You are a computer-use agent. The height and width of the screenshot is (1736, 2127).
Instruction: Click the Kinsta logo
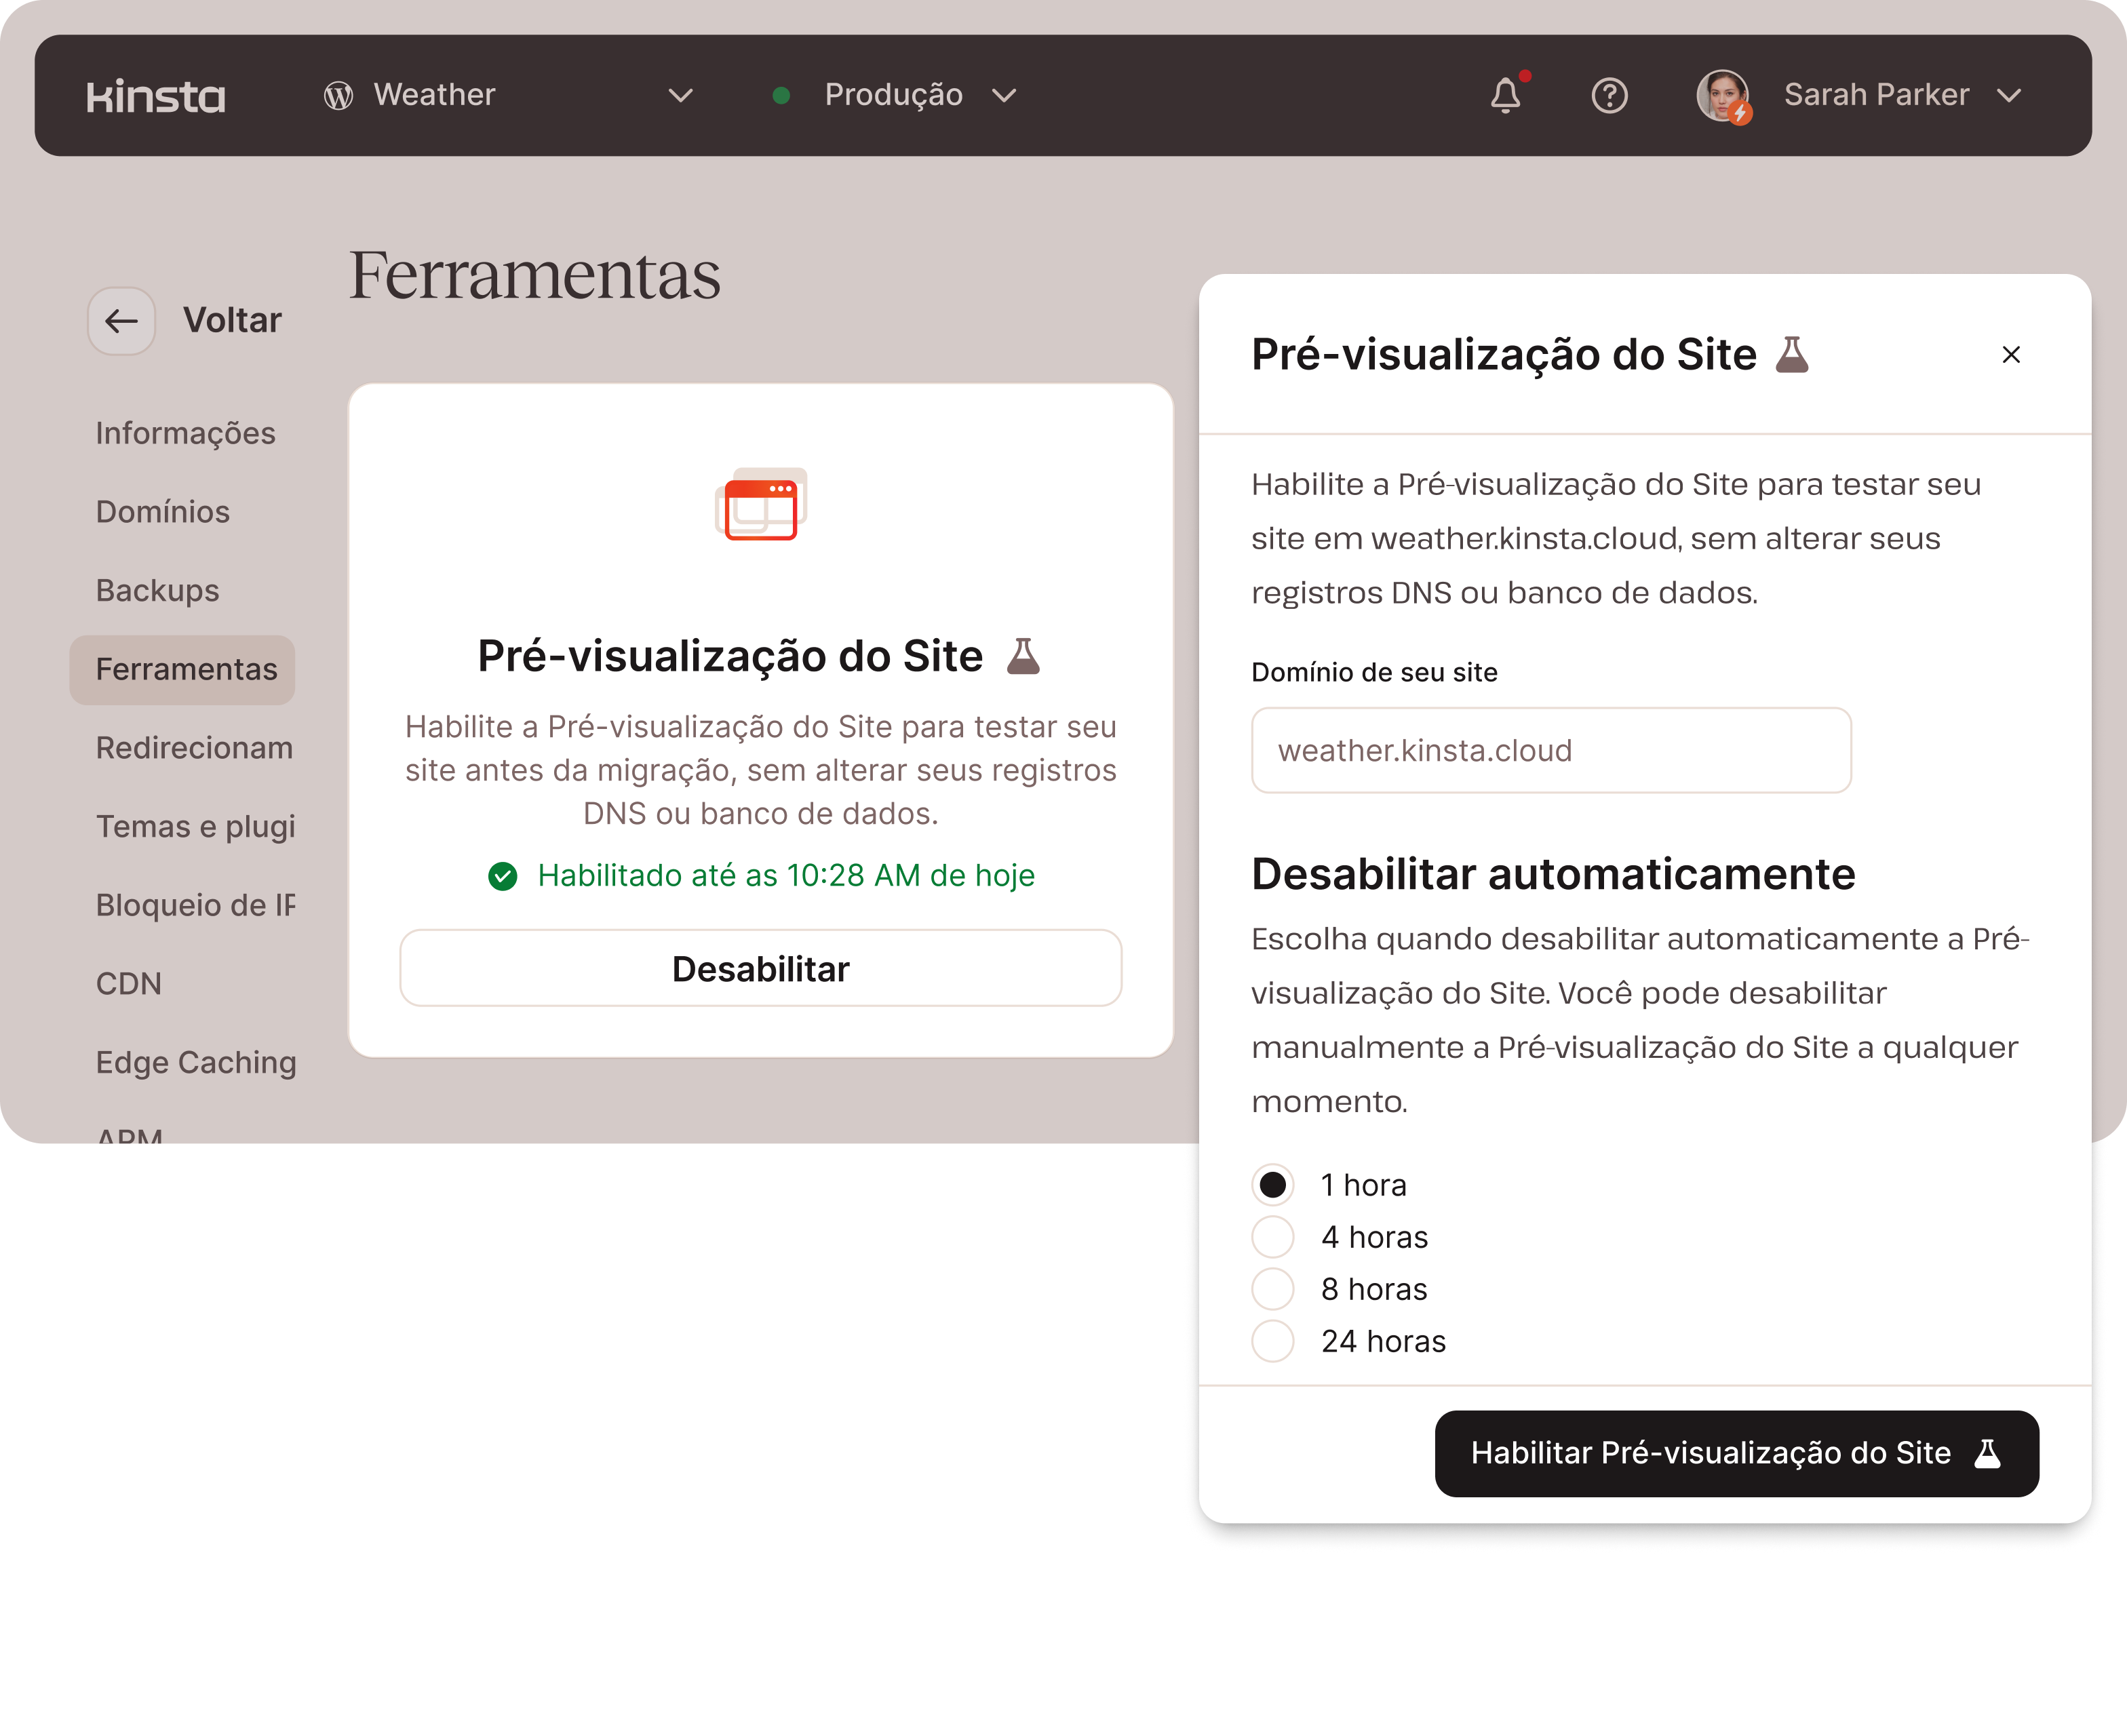pos(156,96)
